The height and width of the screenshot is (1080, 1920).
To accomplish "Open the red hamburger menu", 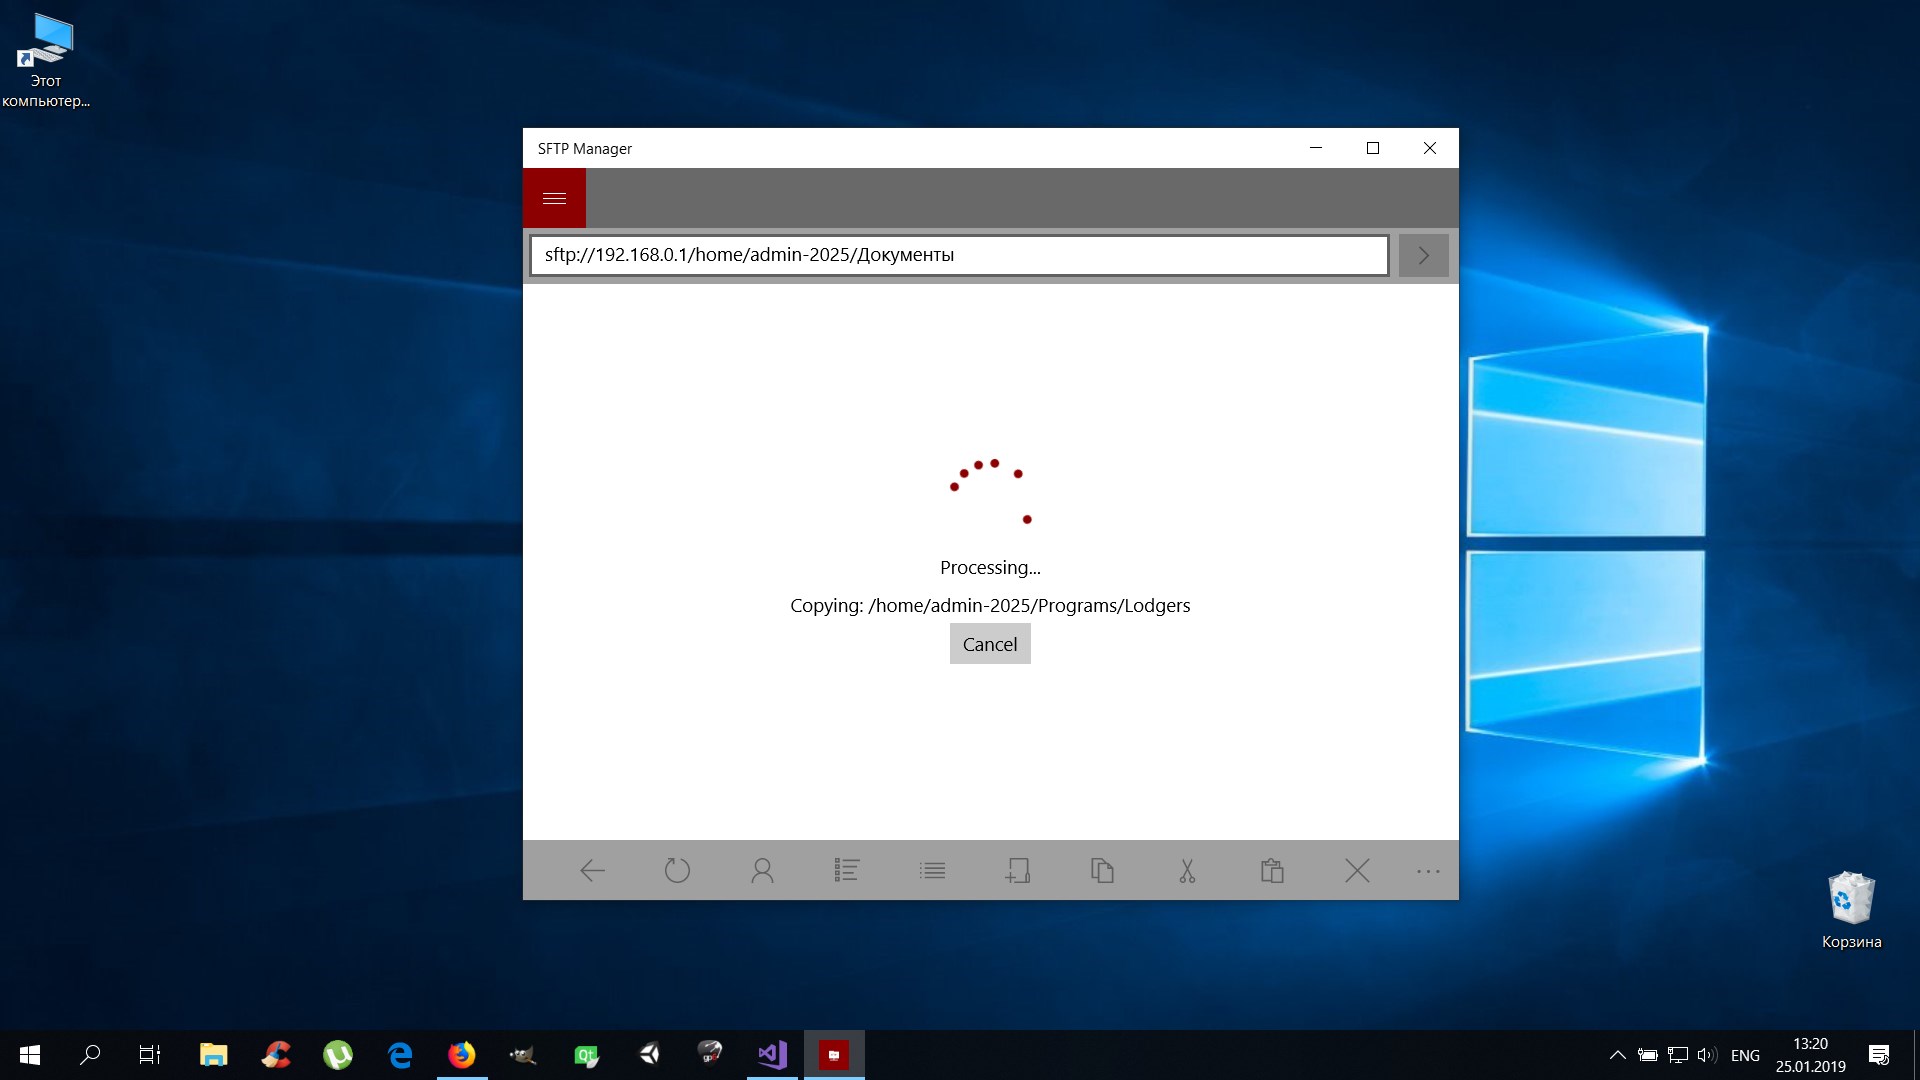I will pyautogui.click(x=554, y=198).
